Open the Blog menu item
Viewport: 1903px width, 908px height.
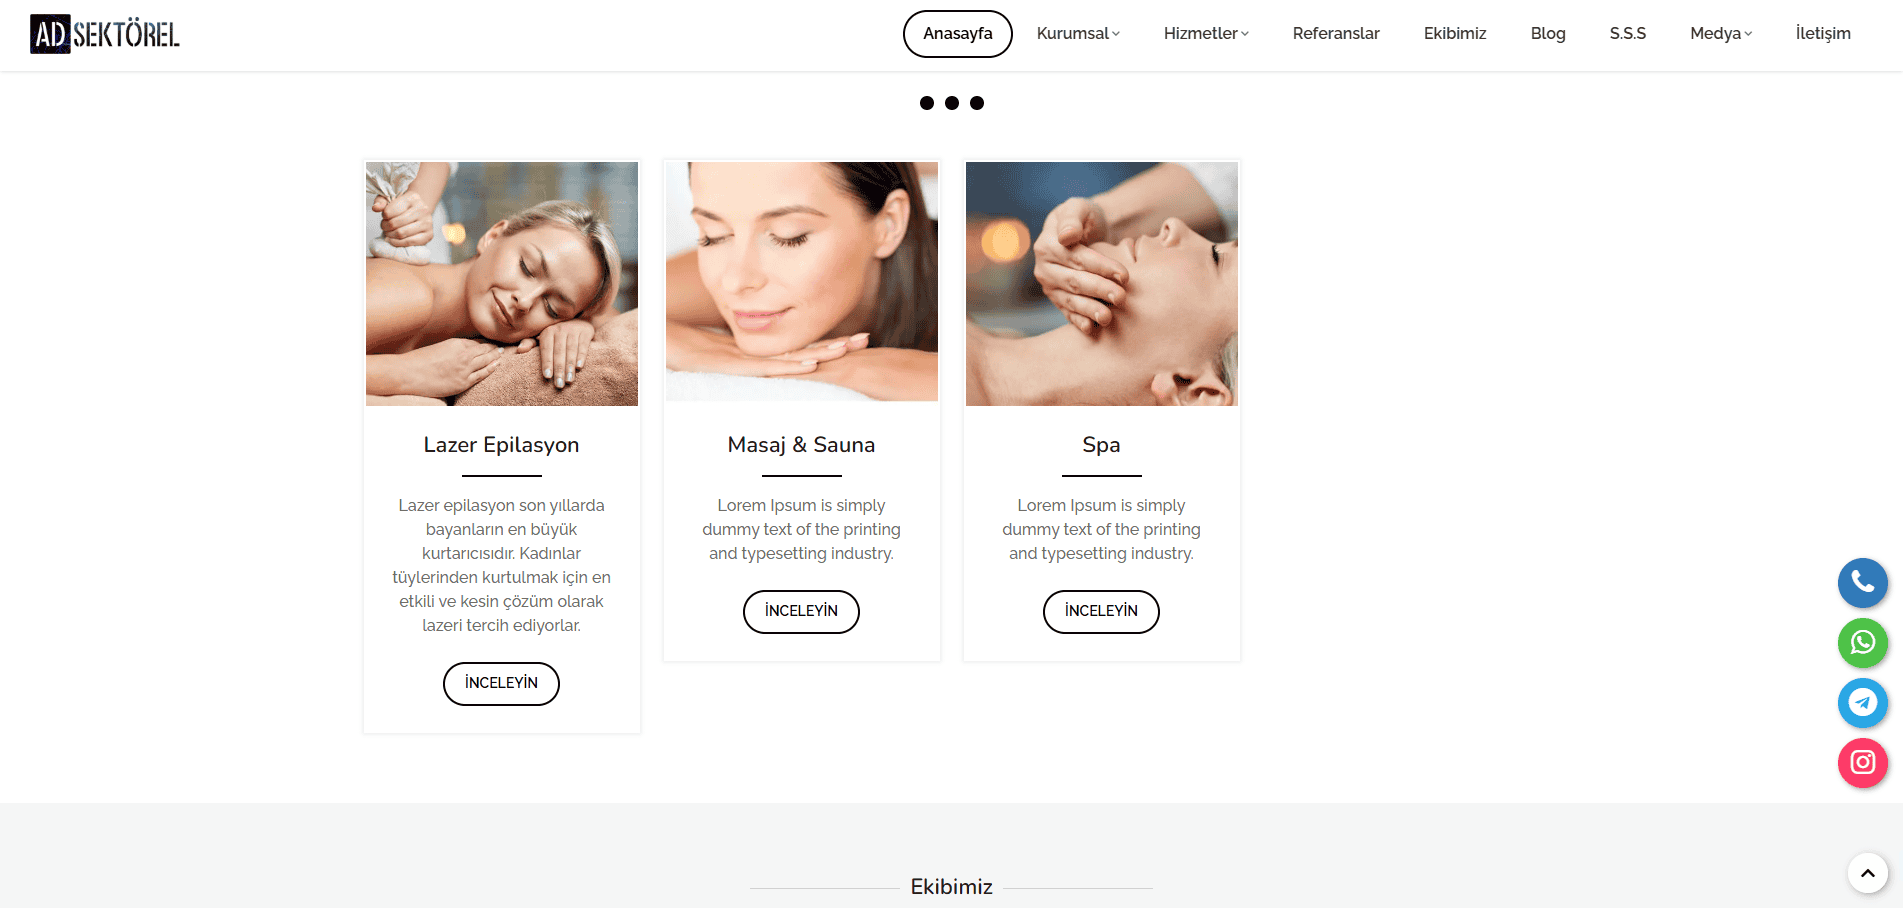(x=1548, y=34)
